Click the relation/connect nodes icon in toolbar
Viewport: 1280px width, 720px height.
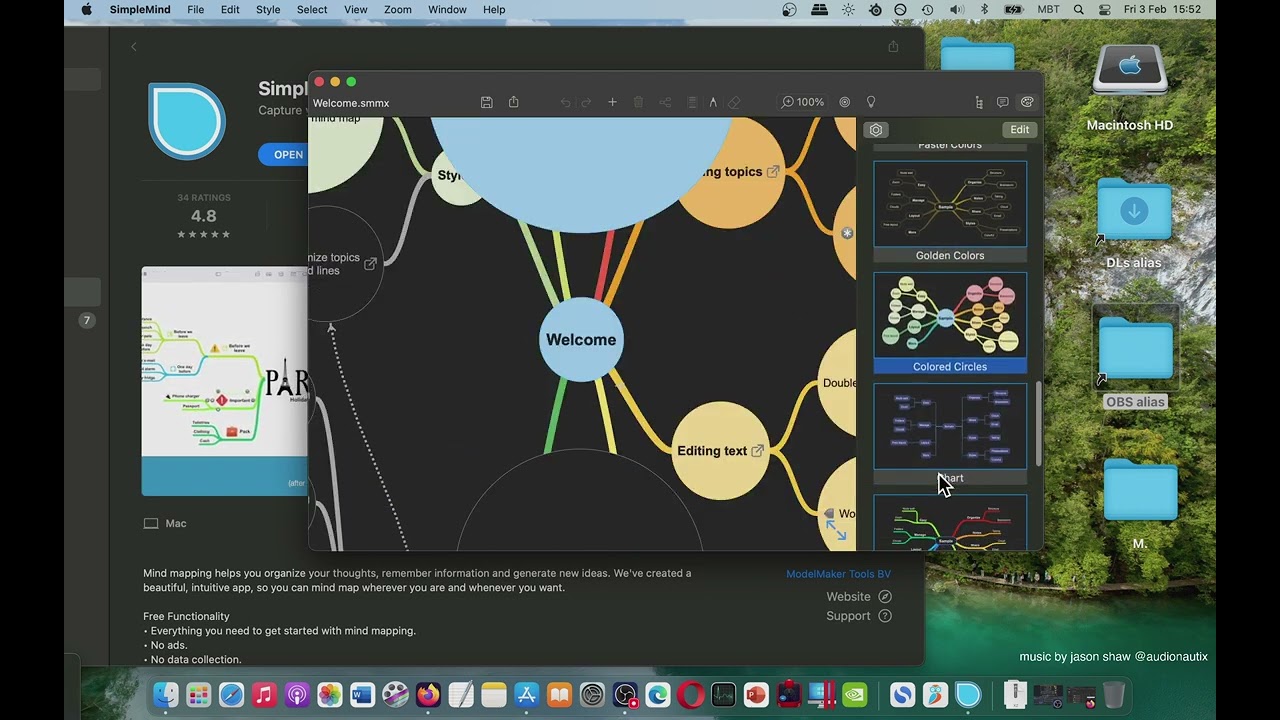[664, 102]
